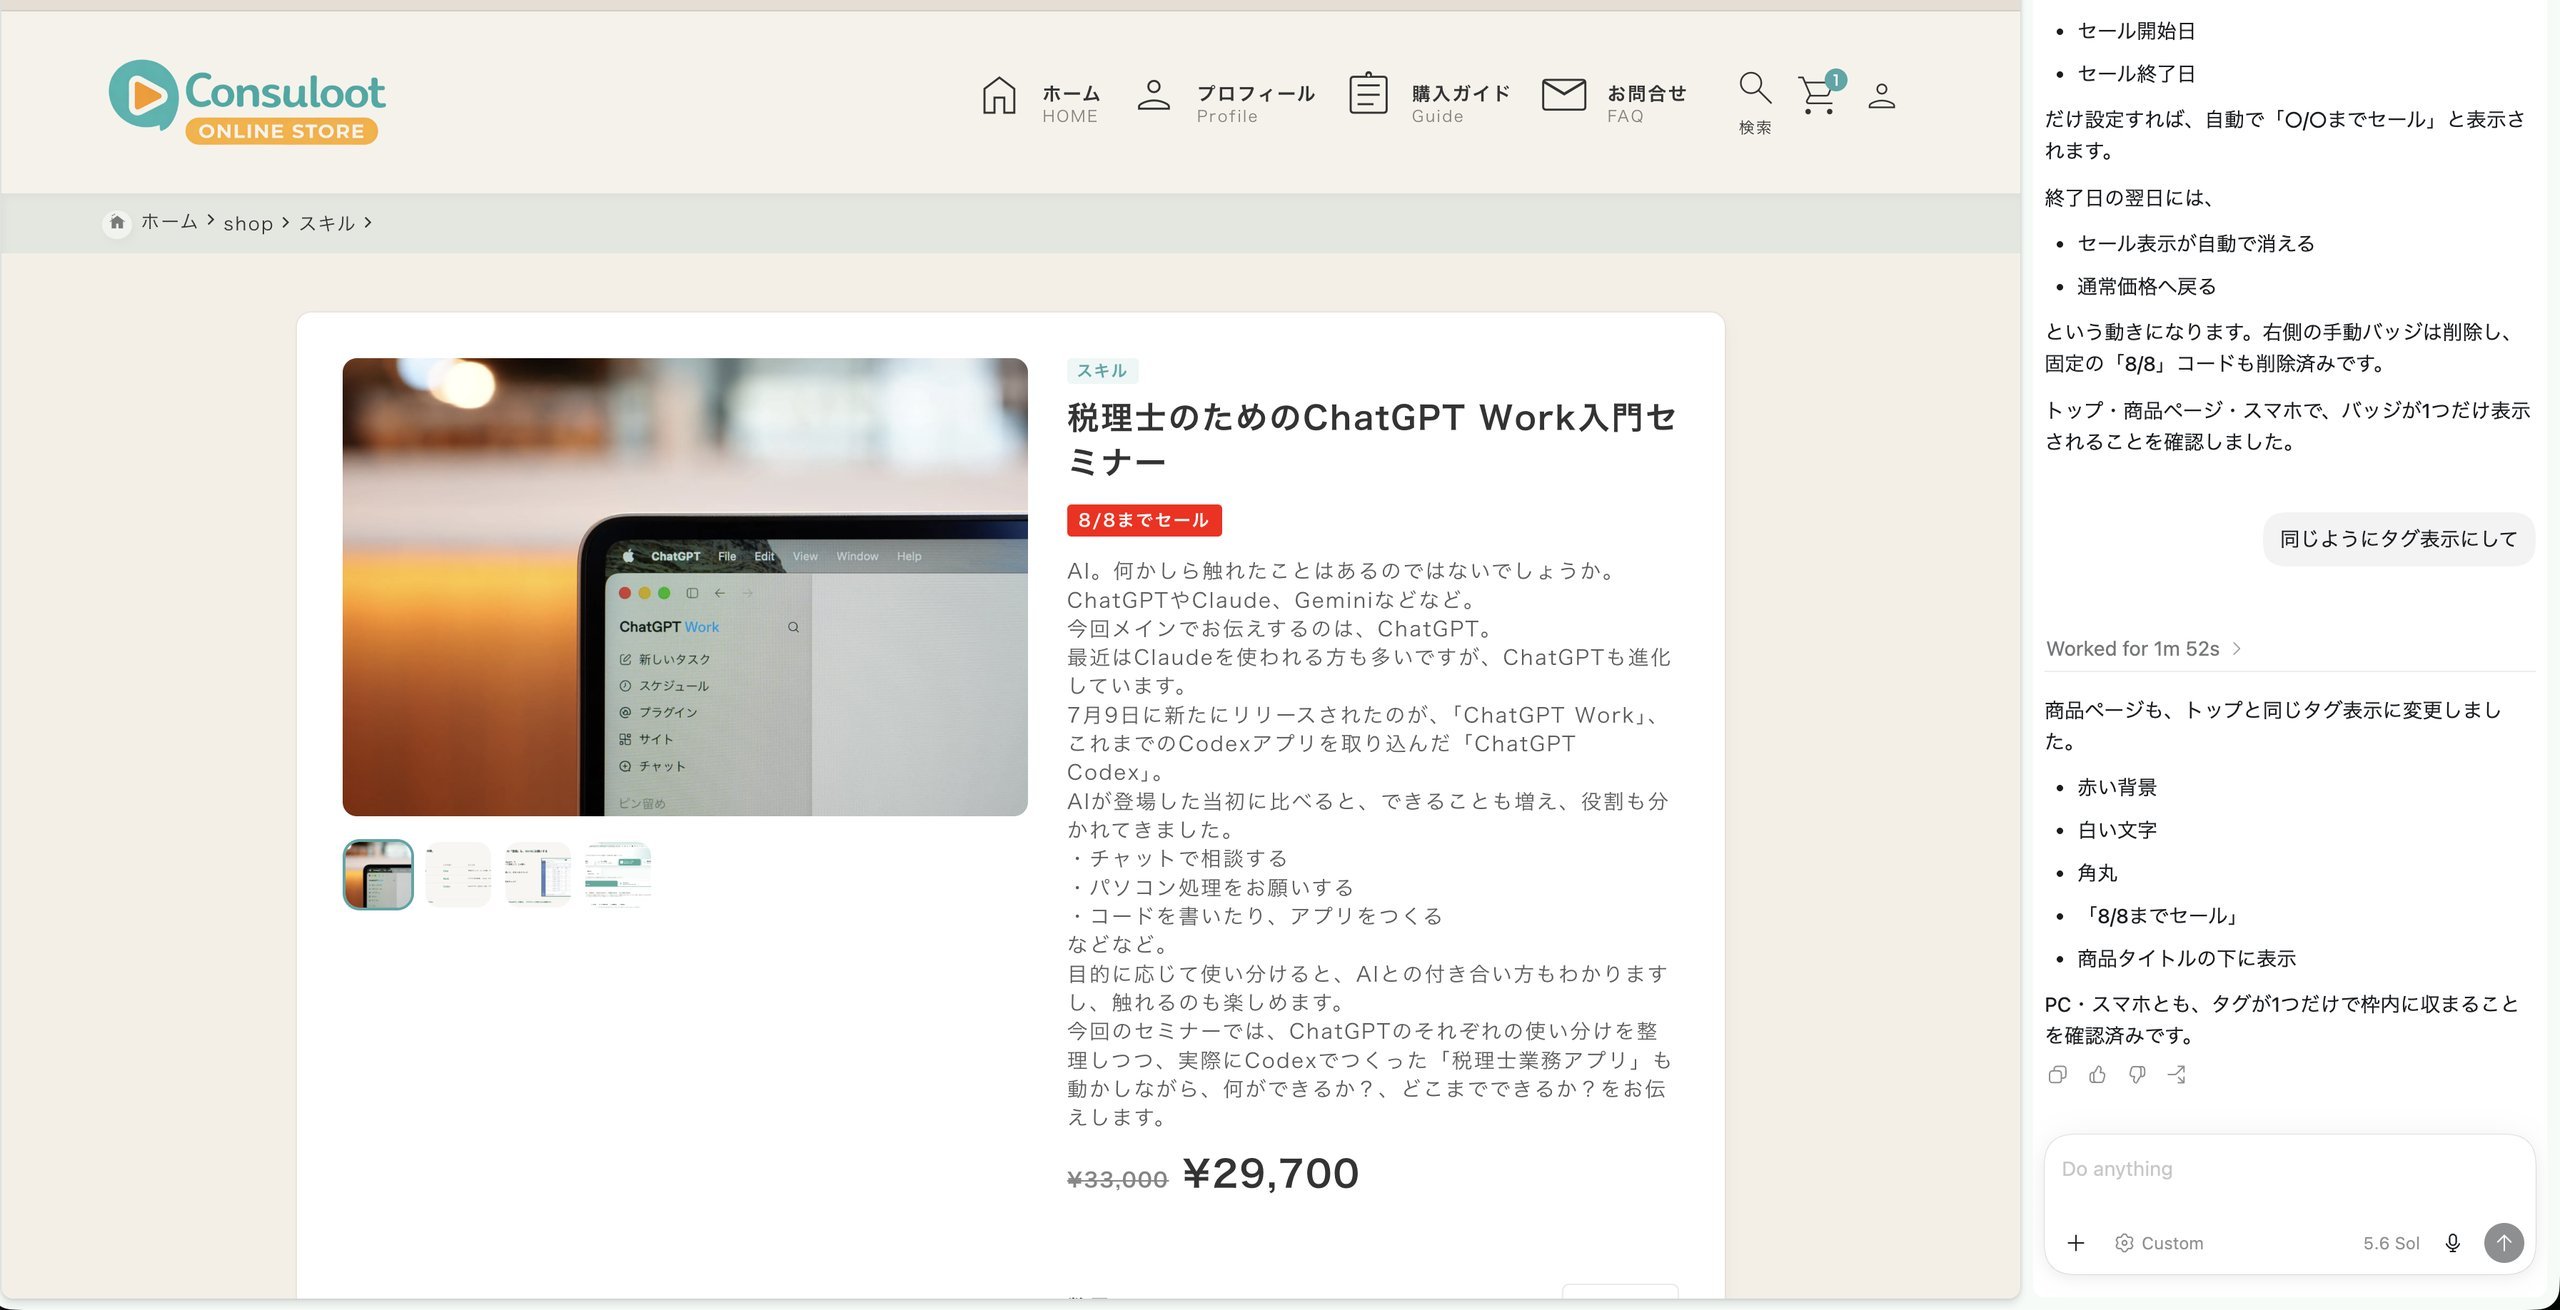Click the send arrow button
The image size is (2560, 1310).
coord(2504,1243)
